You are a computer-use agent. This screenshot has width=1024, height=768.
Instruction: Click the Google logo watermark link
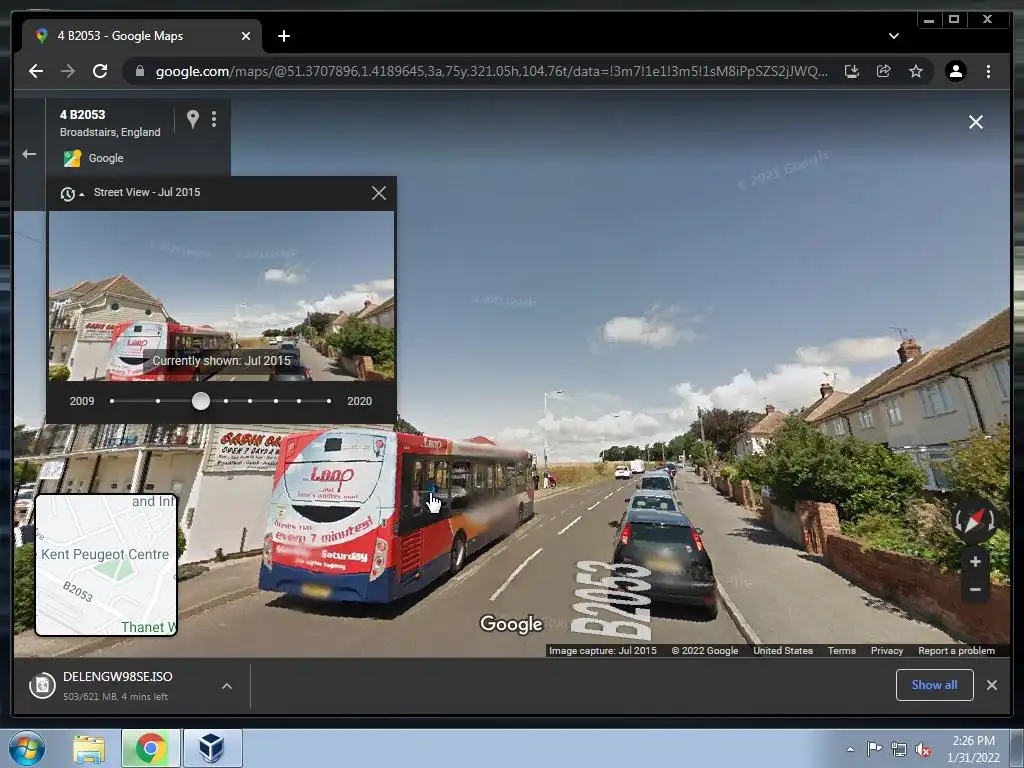click(511, 624)
